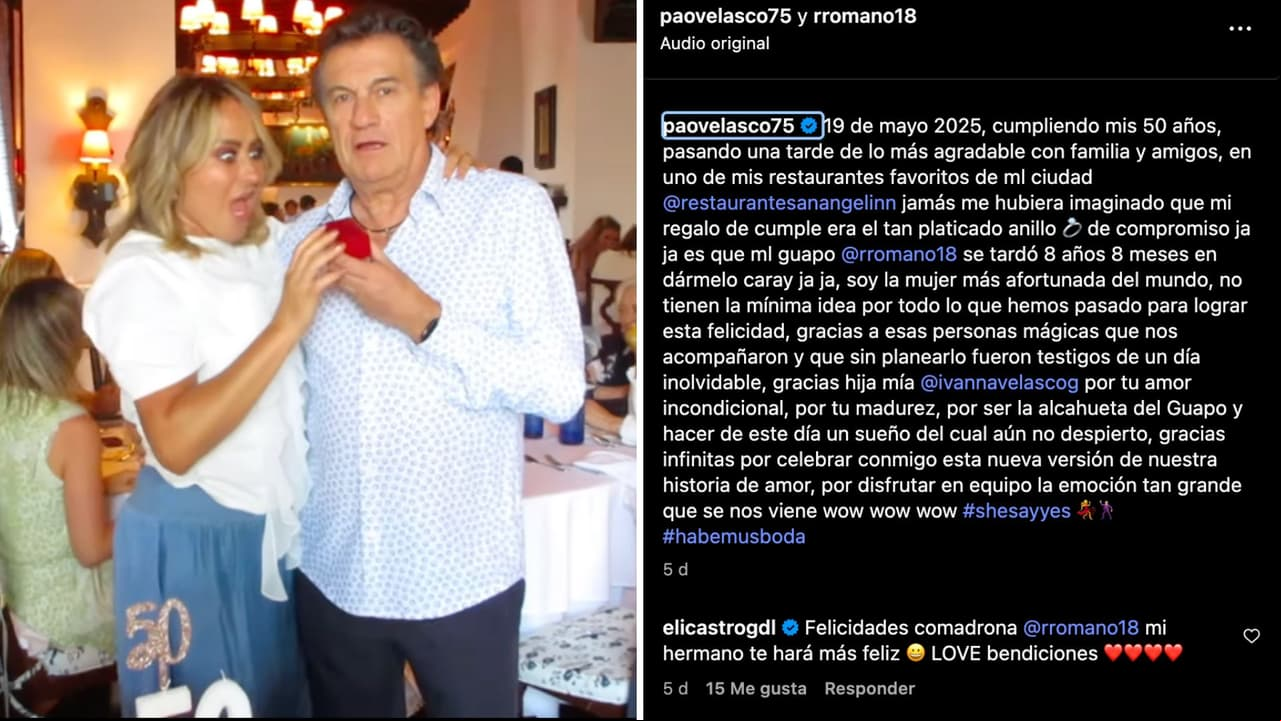
Task: Open the three-dot more options menu
Action: click(x=1239, y=28)
